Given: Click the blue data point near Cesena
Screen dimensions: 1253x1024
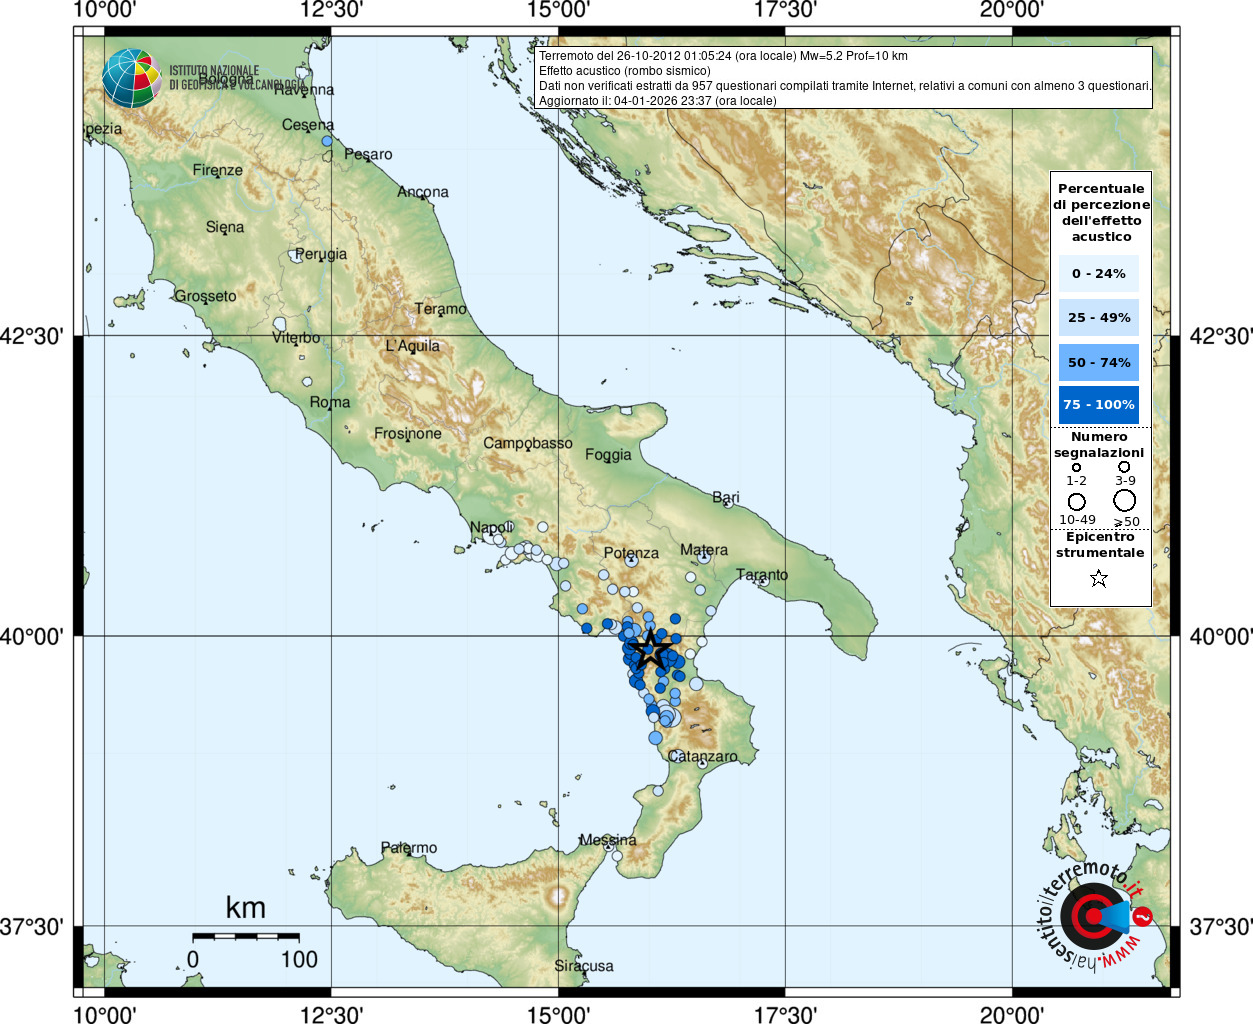Looking at the screenshot, I should pos(326,142).
